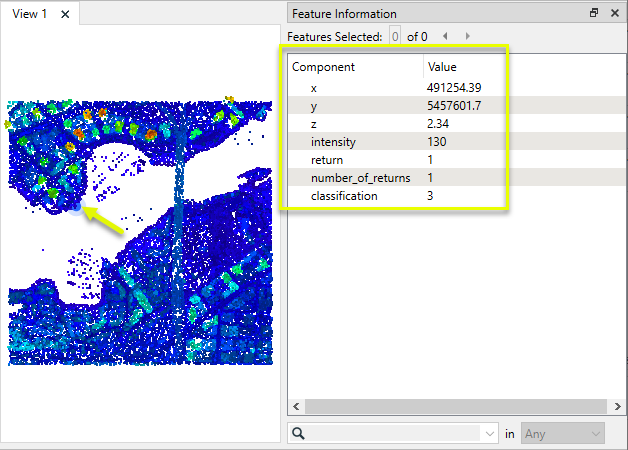628x450 pixels.
Task: Sort by the Component column header
Action: pyautogui.click(x=354, y=67)
